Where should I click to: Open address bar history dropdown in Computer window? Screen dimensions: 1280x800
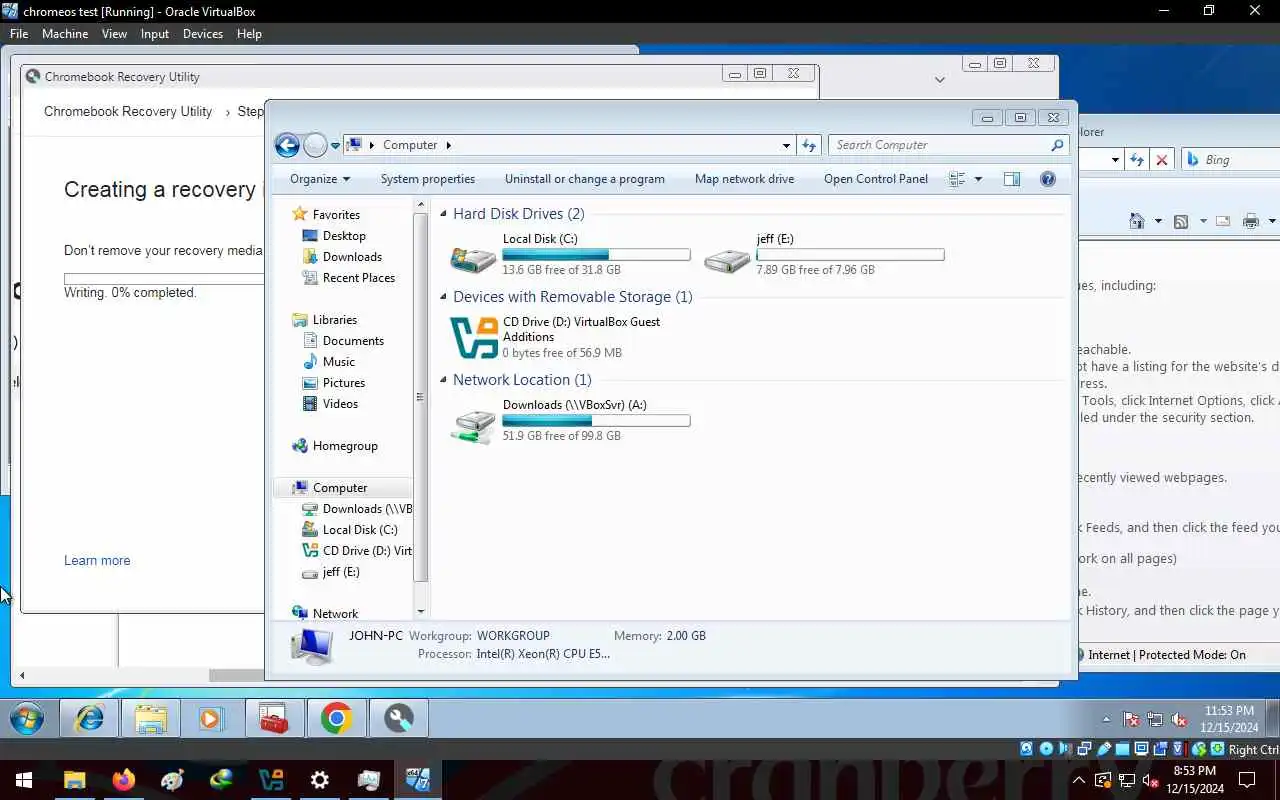point(786,145)
